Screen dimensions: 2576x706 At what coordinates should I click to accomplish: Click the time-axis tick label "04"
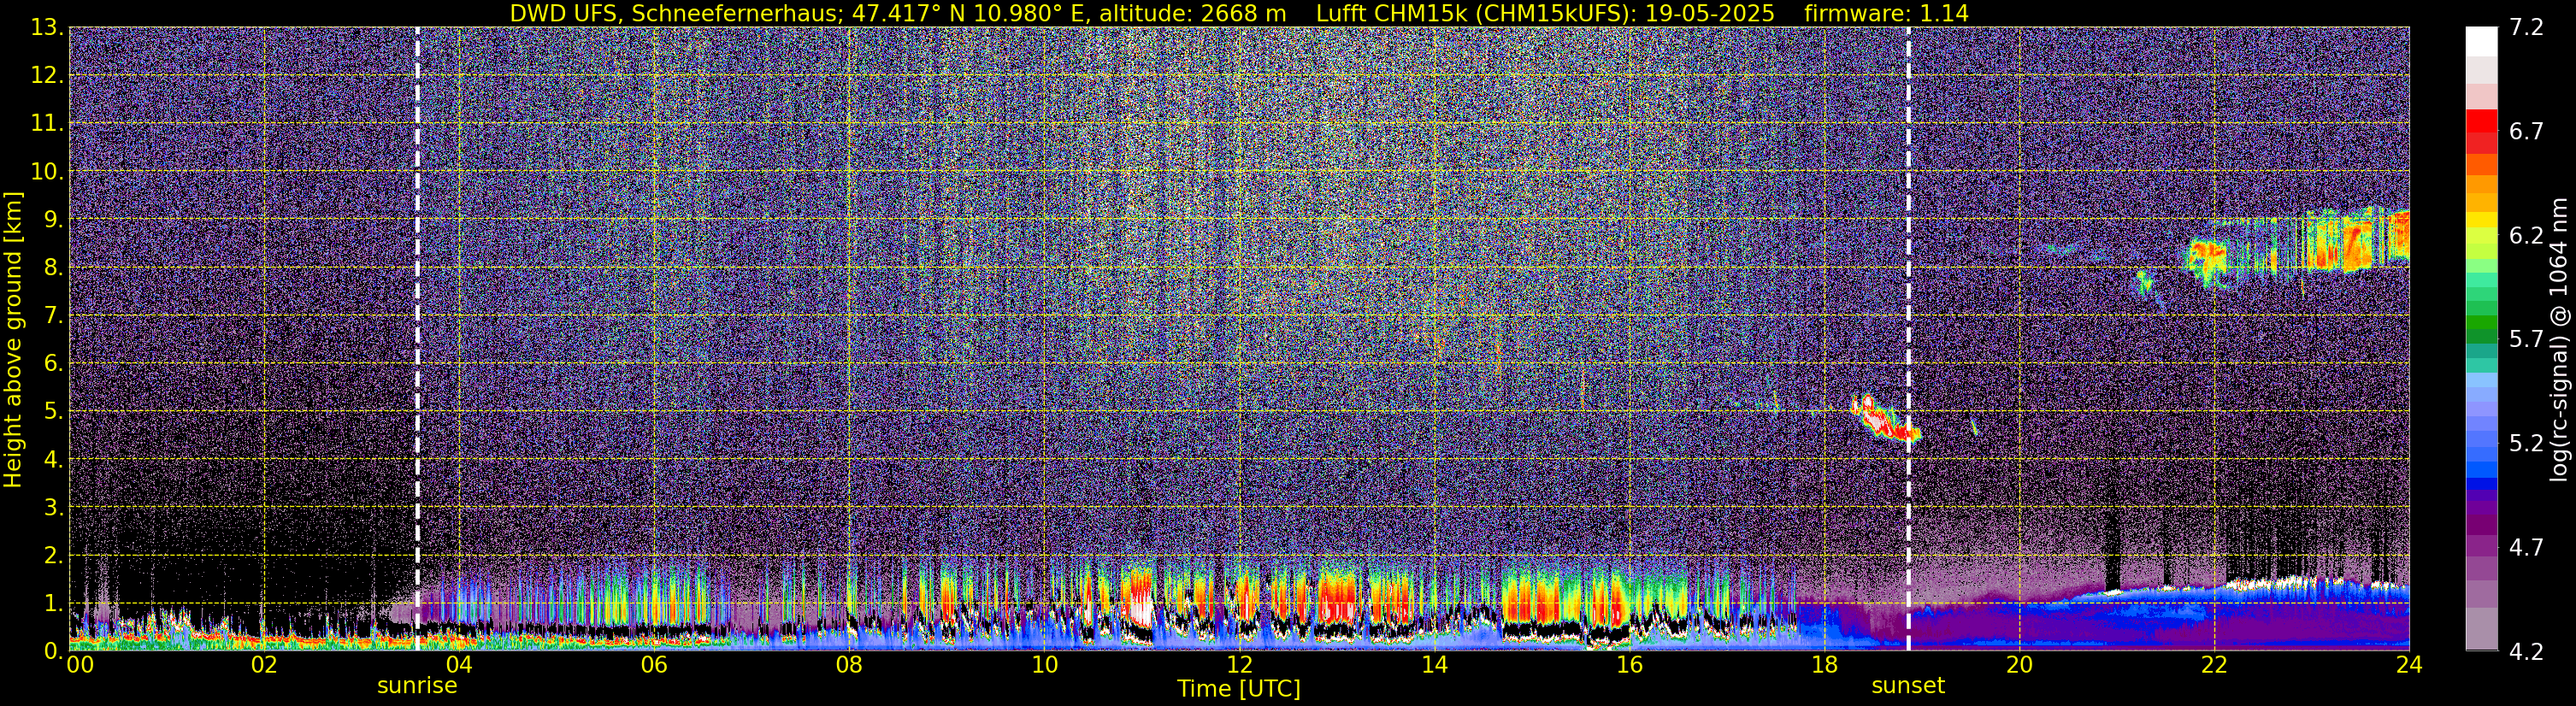point(459,665)
